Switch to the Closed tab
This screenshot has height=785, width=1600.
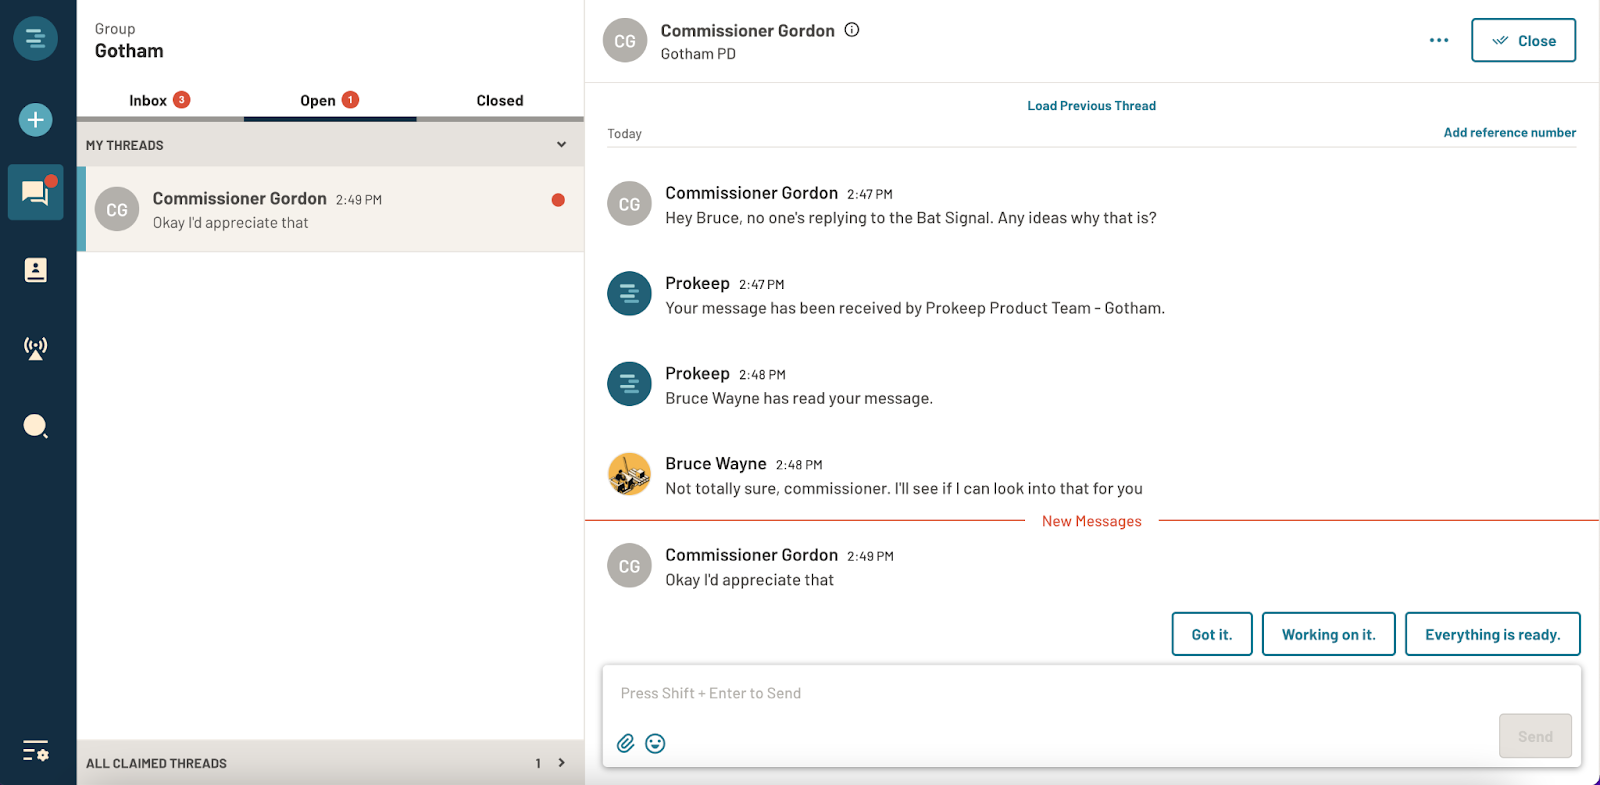[500, 100]
